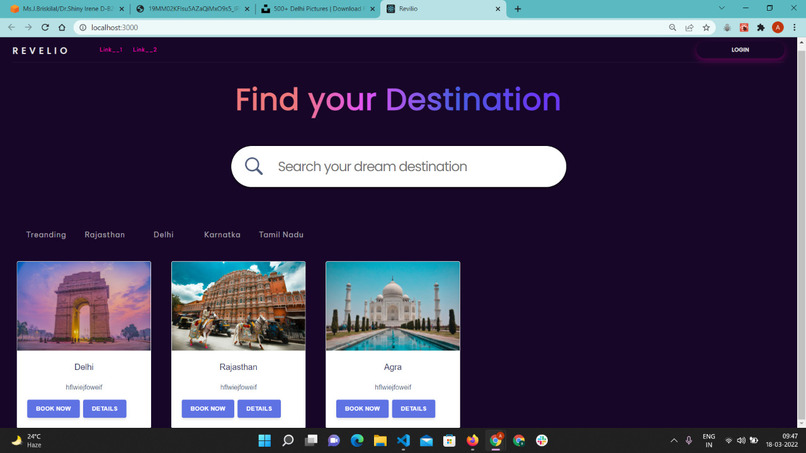The image size is (806, 453).
Task: Open Chrome three-dot menu
Action: [794, 27]
